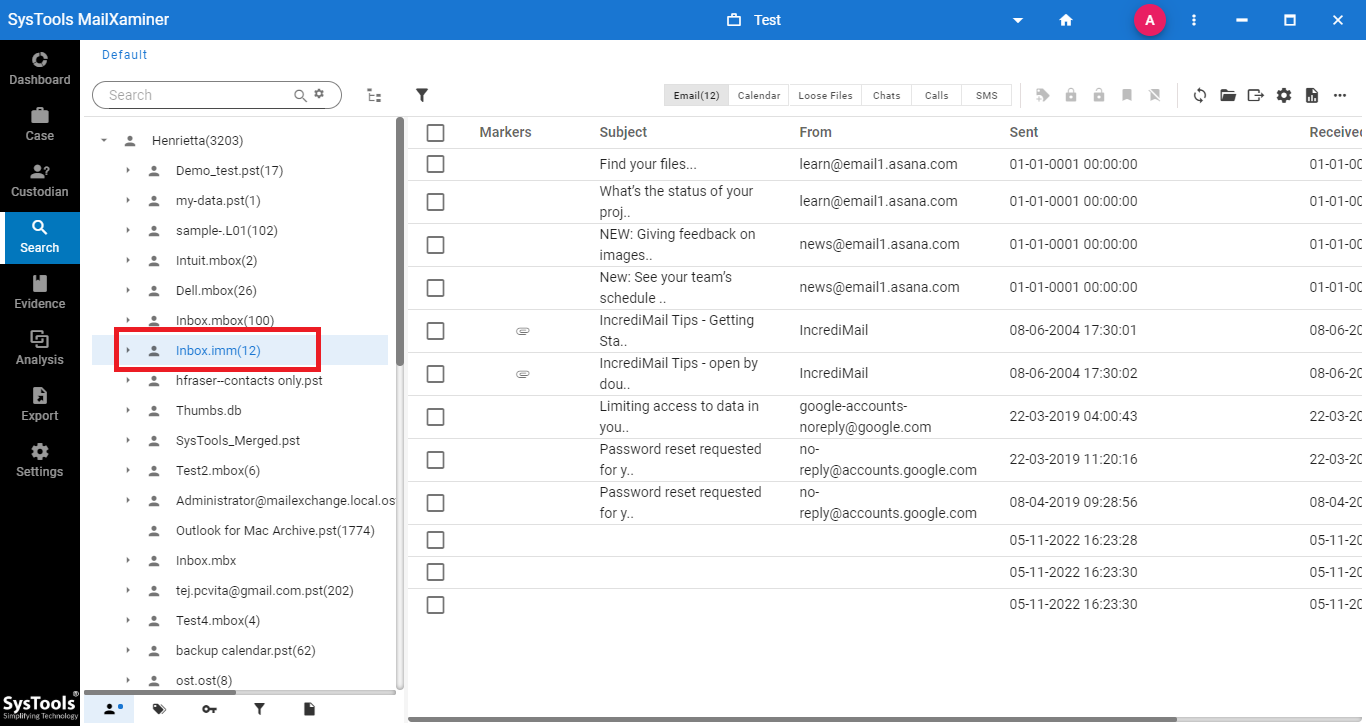
Task: Expand the Dell.mbox(26) node
Action: coord(128,291)
